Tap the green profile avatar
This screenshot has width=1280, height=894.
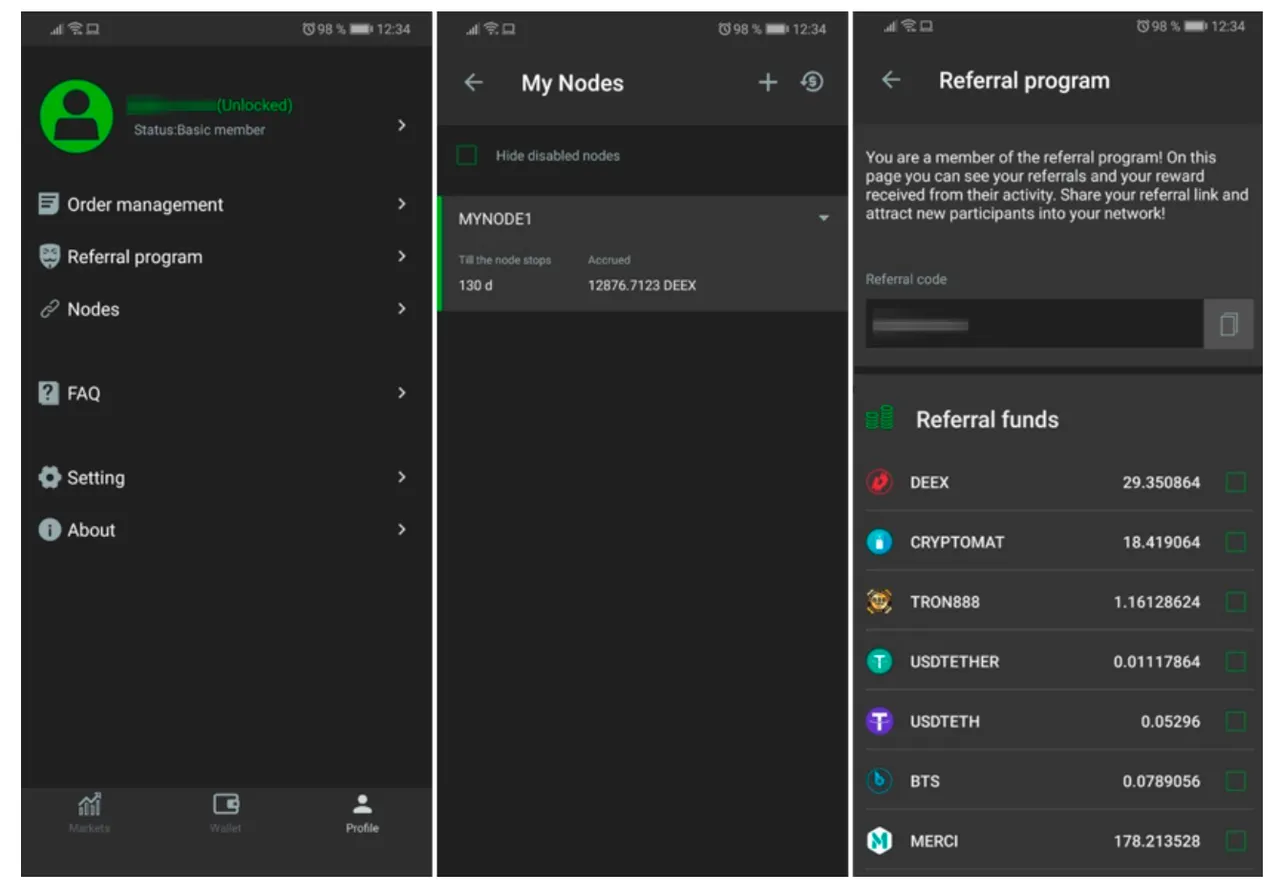click(x=76, y=116)
